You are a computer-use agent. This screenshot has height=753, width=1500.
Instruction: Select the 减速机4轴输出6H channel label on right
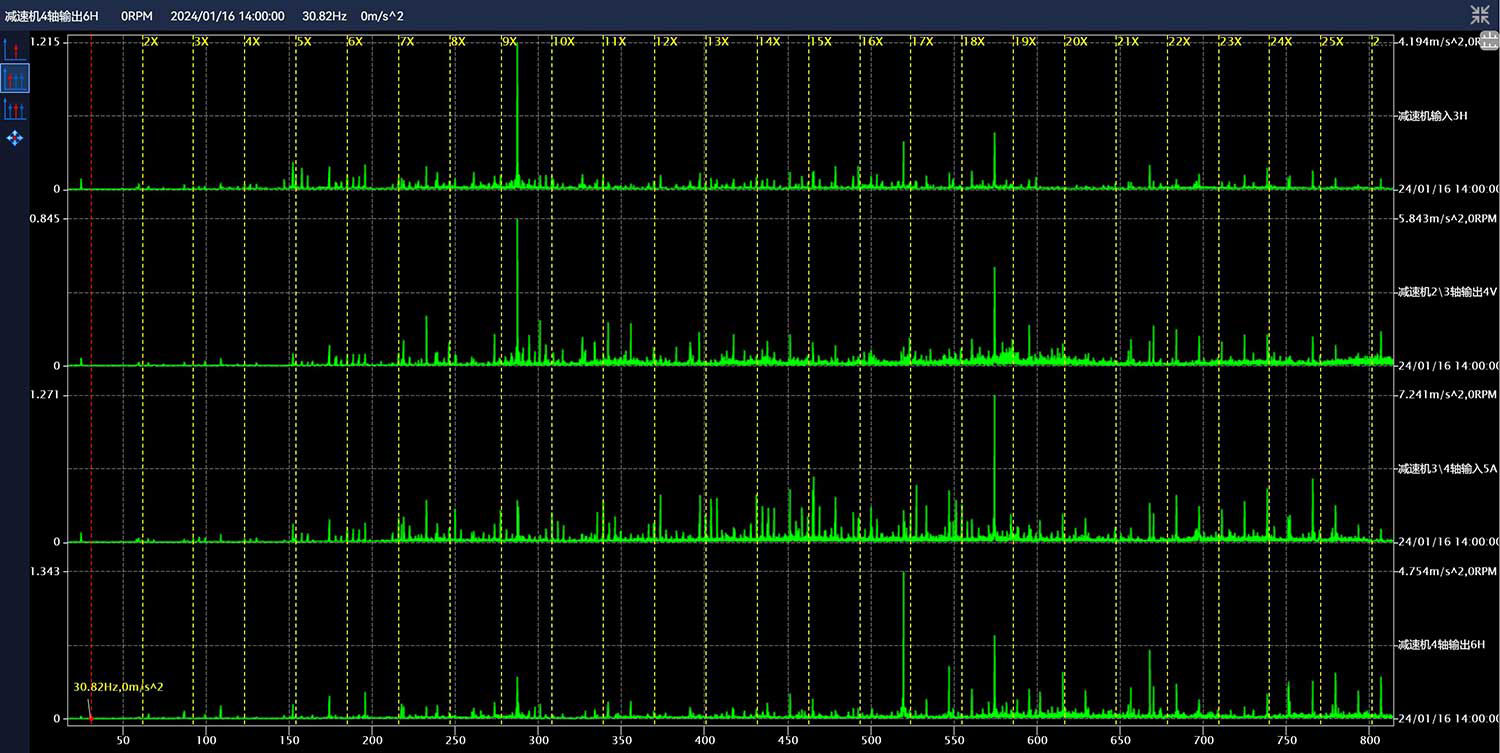1441,645
